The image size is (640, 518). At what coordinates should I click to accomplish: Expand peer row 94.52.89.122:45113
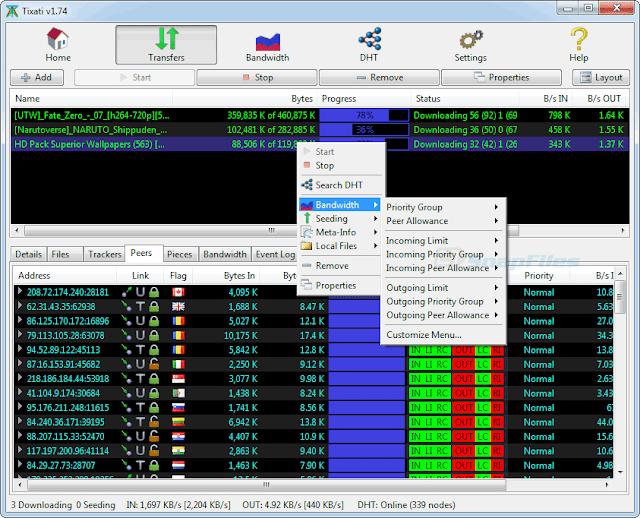click(x=20, y=349)
